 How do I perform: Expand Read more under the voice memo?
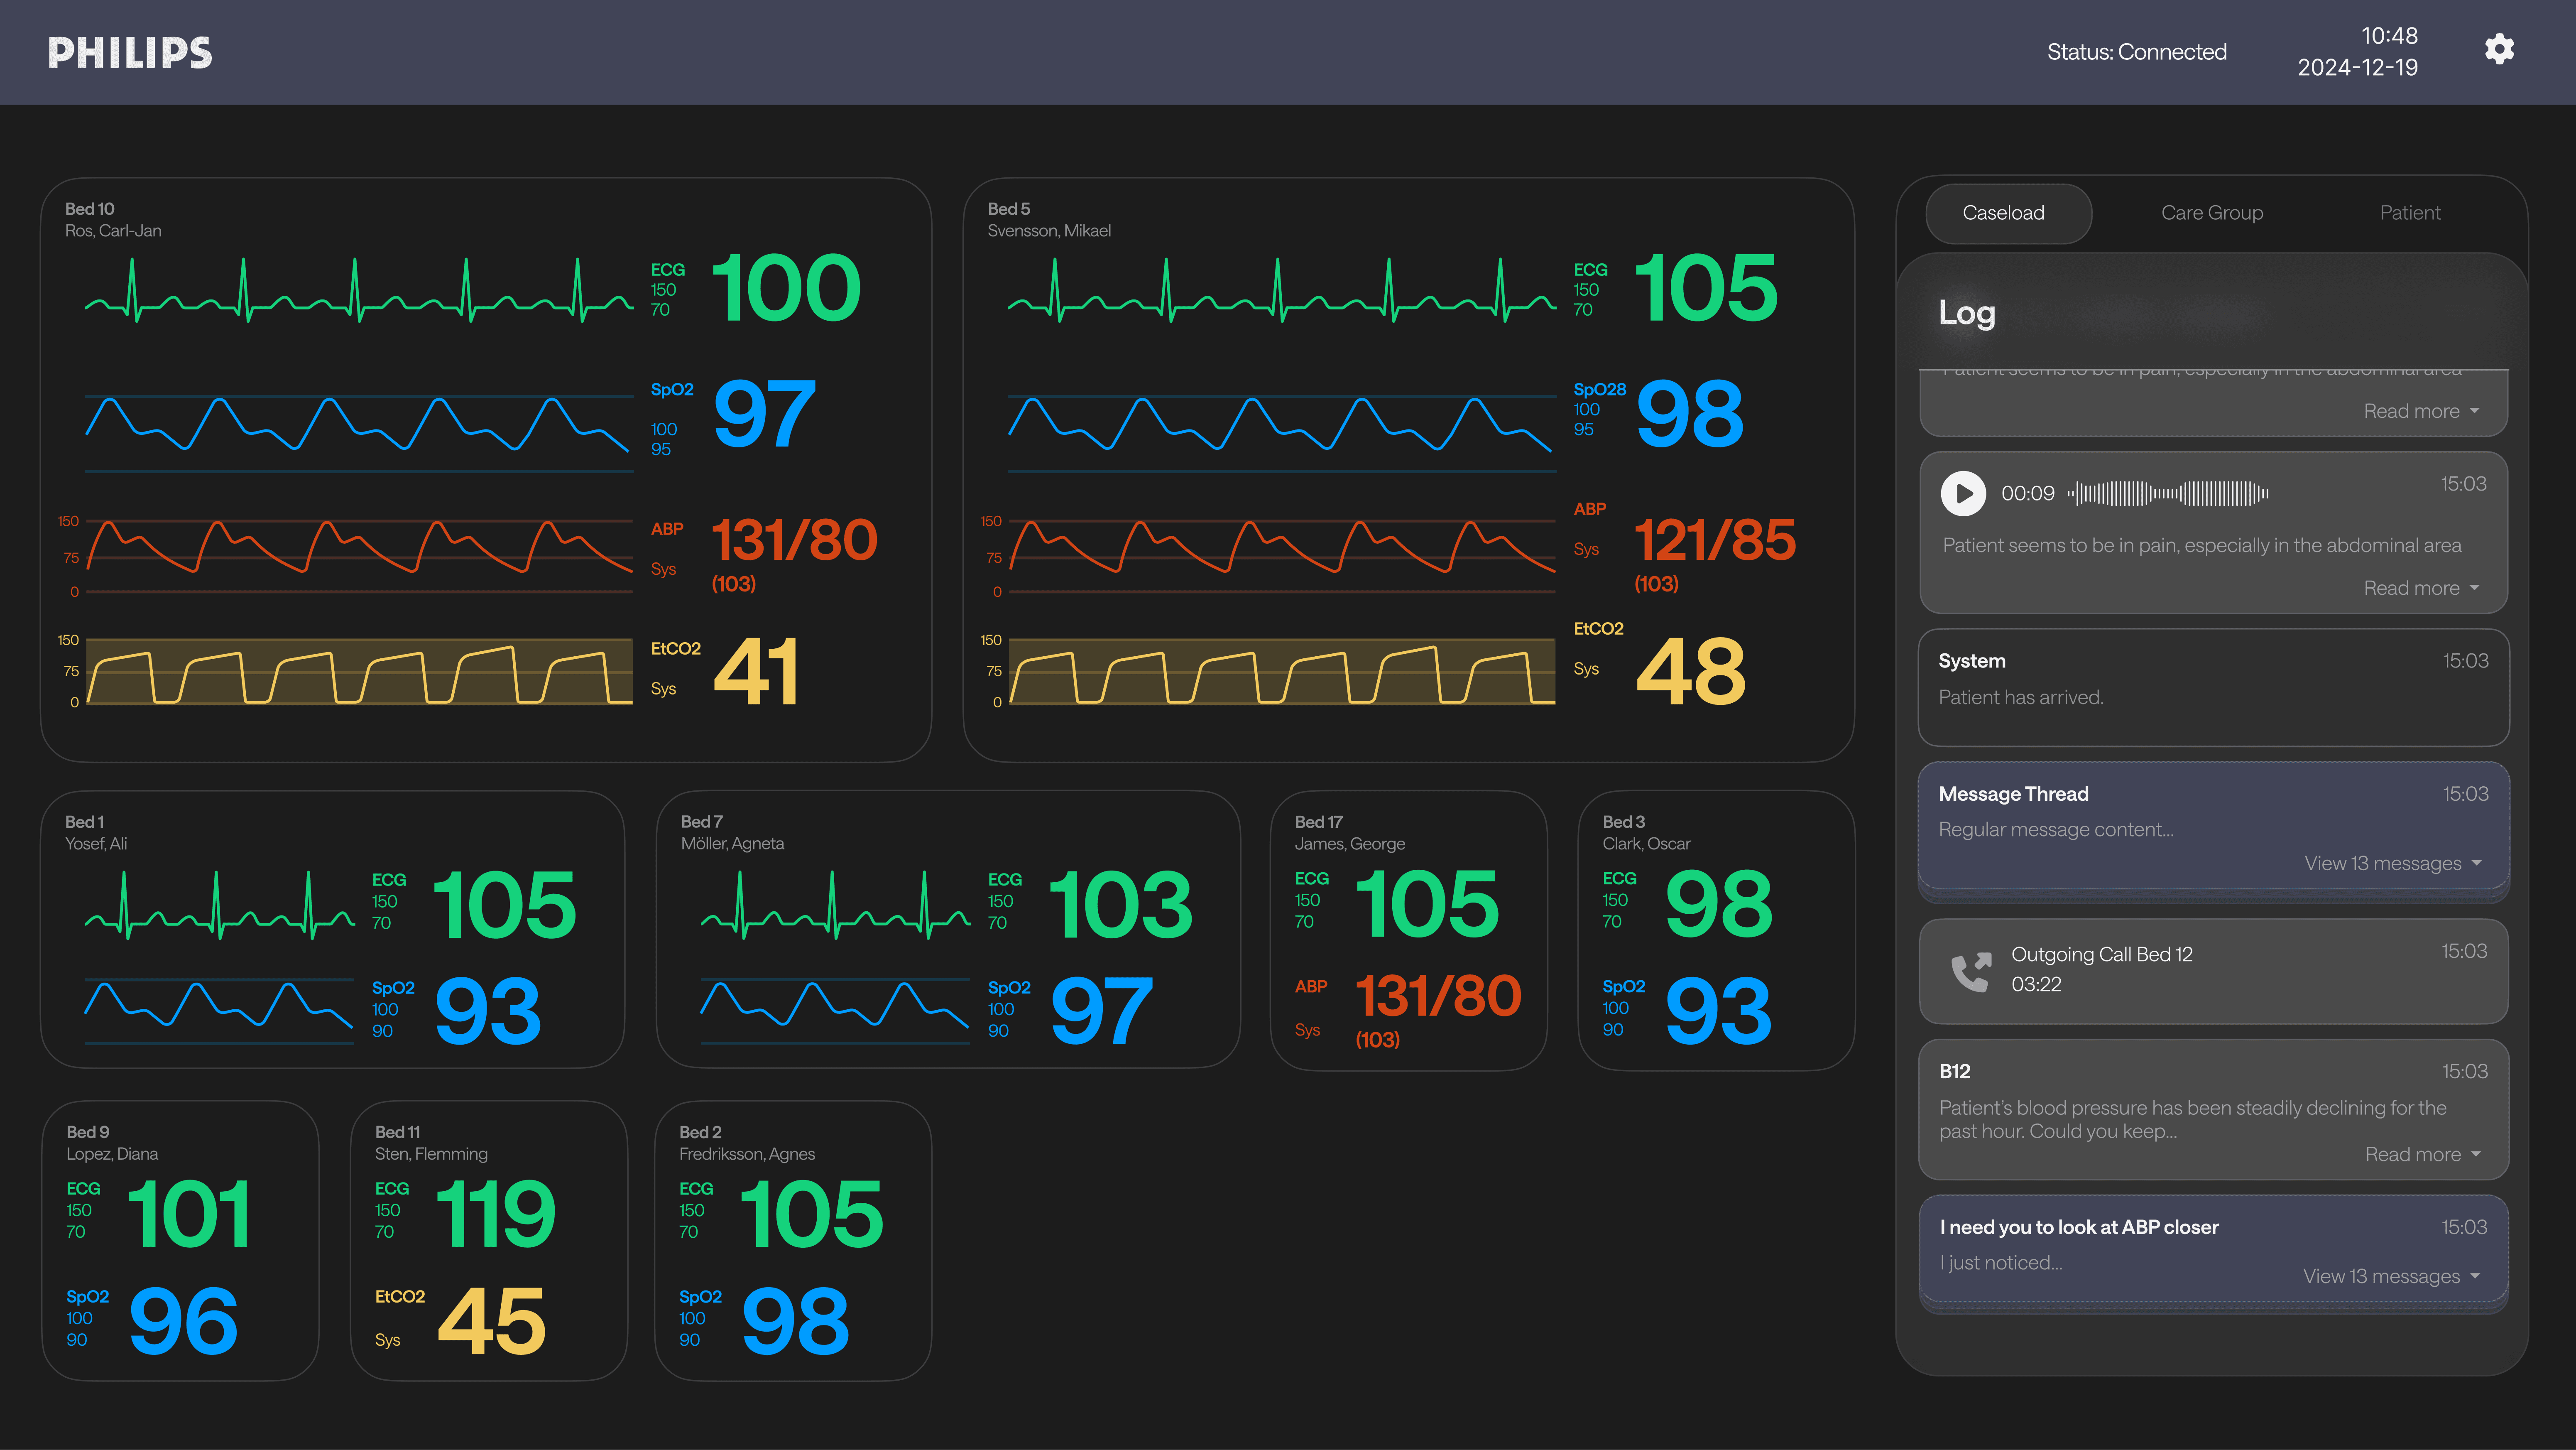[x=2420, y=588]
